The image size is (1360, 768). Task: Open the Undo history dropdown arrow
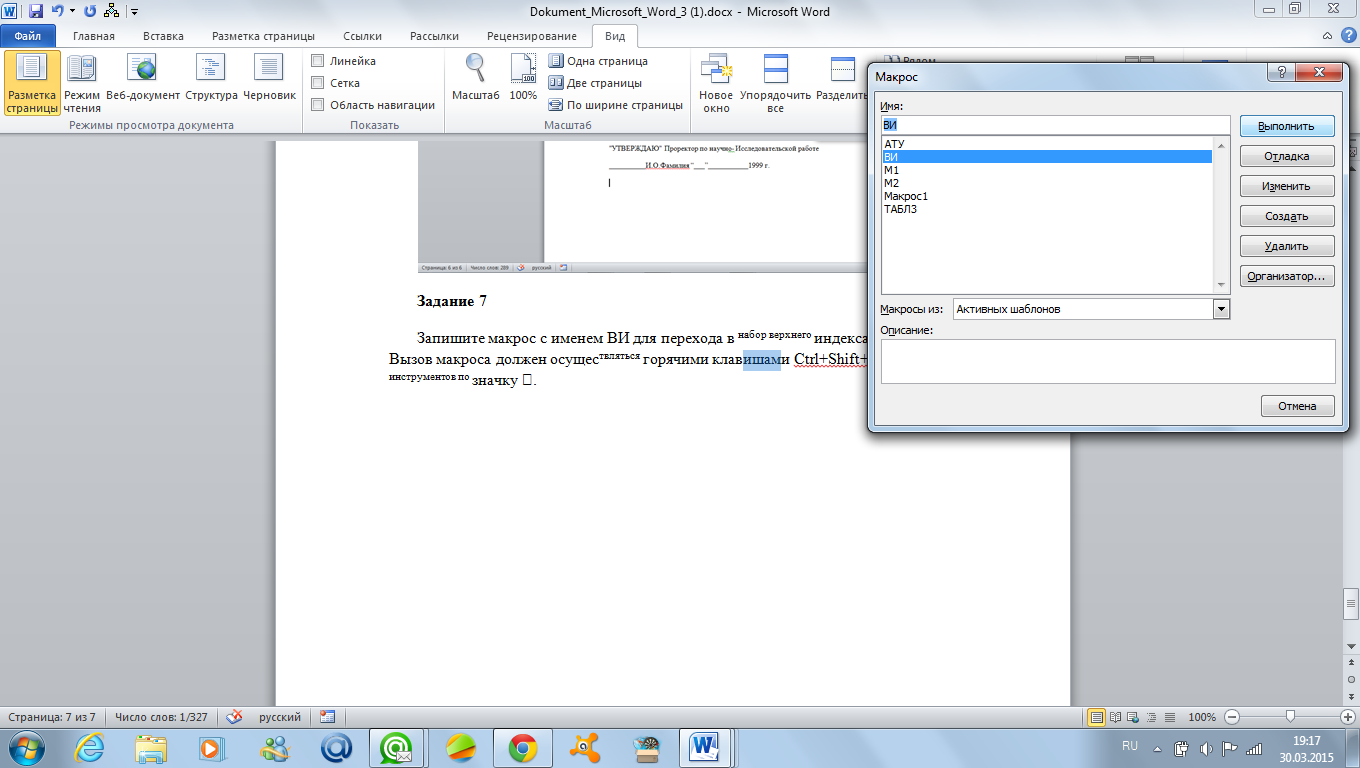(72, 12)
